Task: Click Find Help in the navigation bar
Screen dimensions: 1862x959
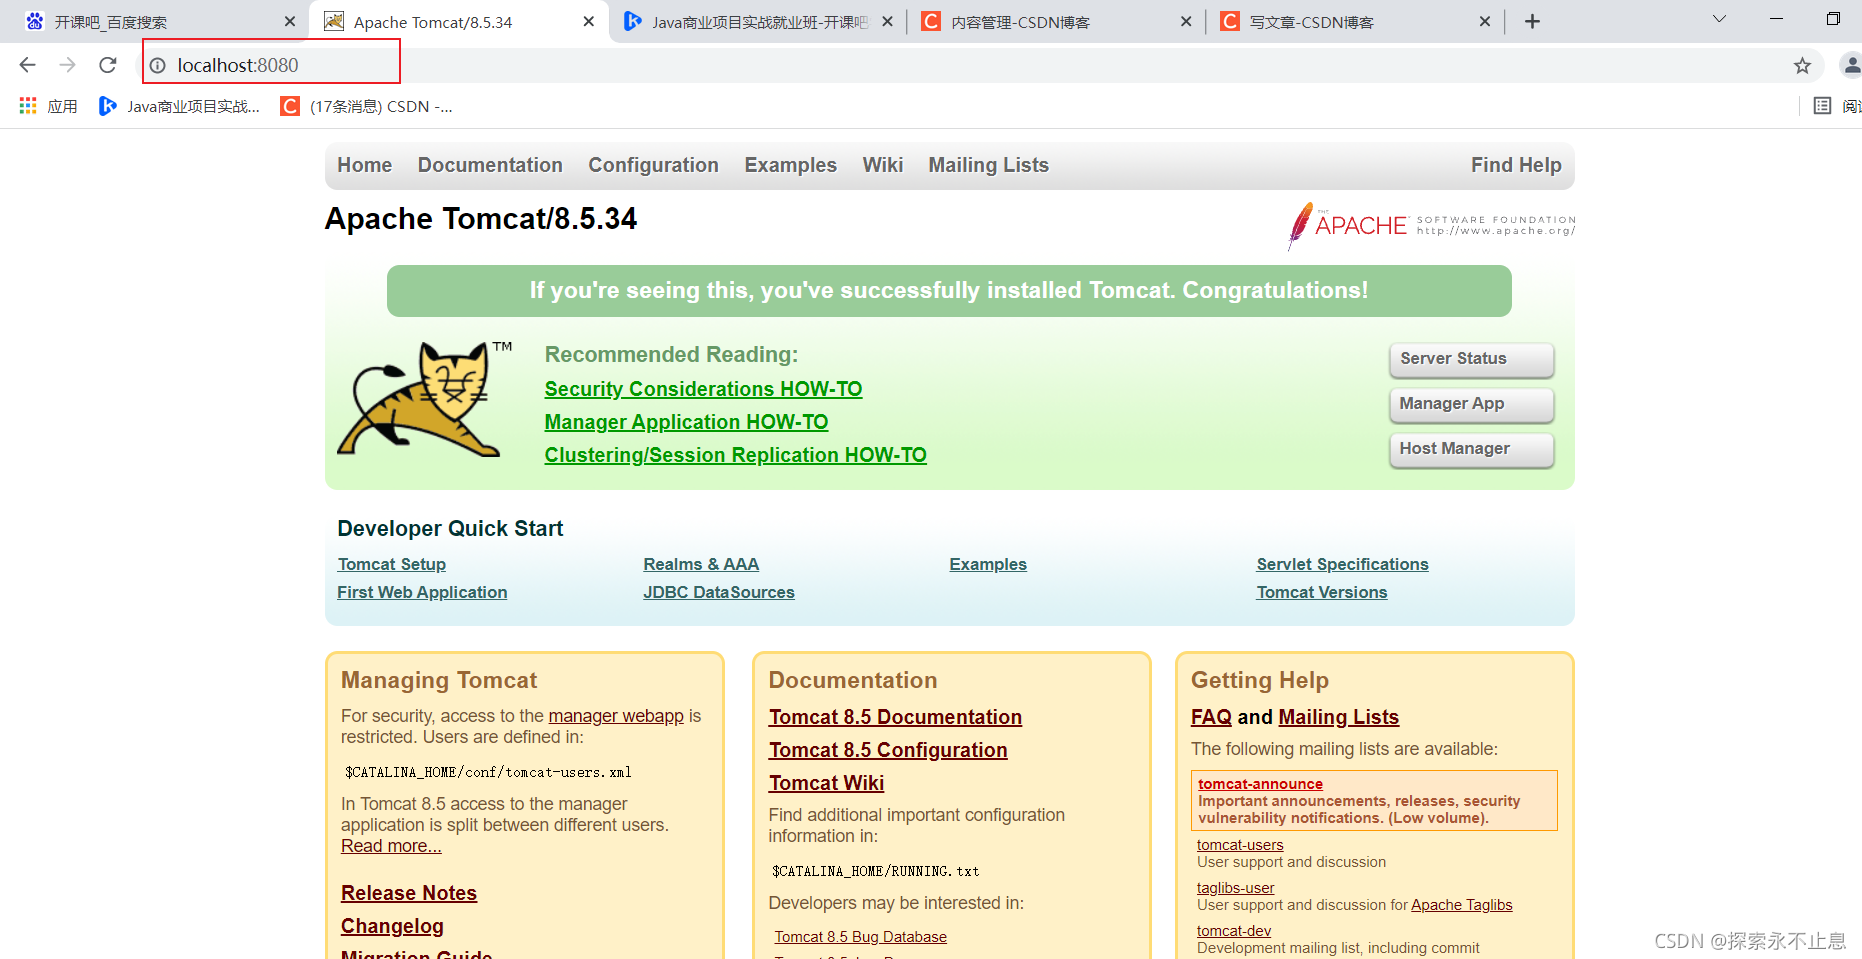Action: 1516,165
